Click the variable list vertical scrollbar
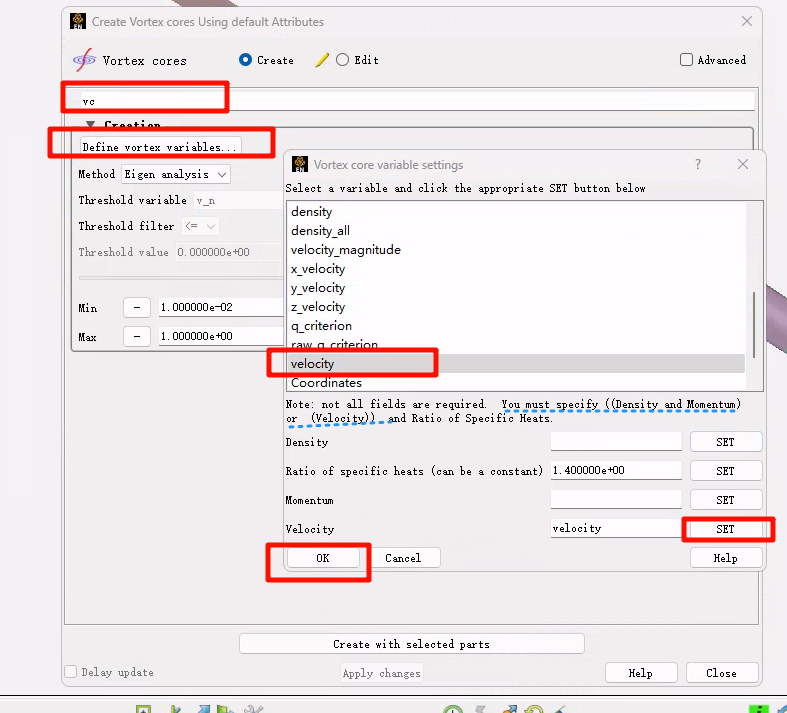The image size is (787, 713). pyautogui.click(x=754, y=320)
